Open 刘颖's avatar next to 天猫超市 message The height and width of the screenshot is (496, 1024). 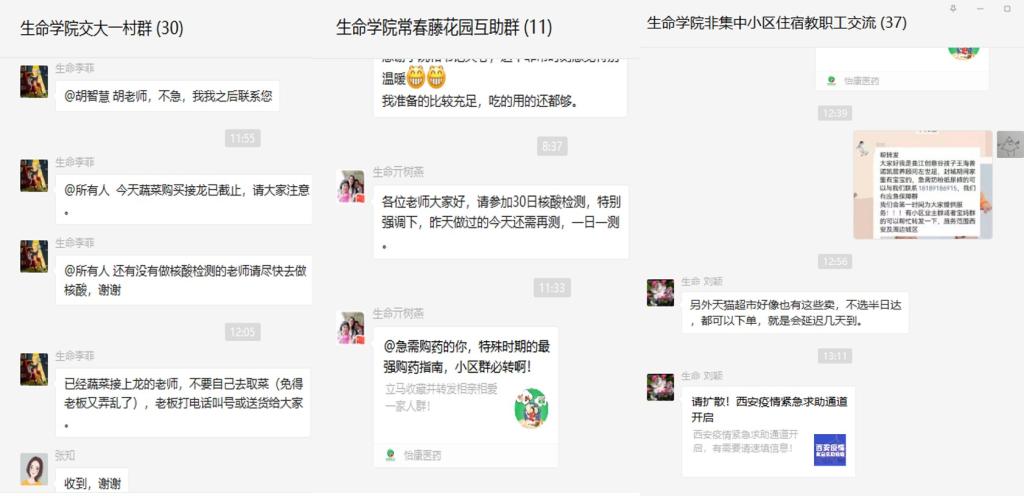coord(660,292)
